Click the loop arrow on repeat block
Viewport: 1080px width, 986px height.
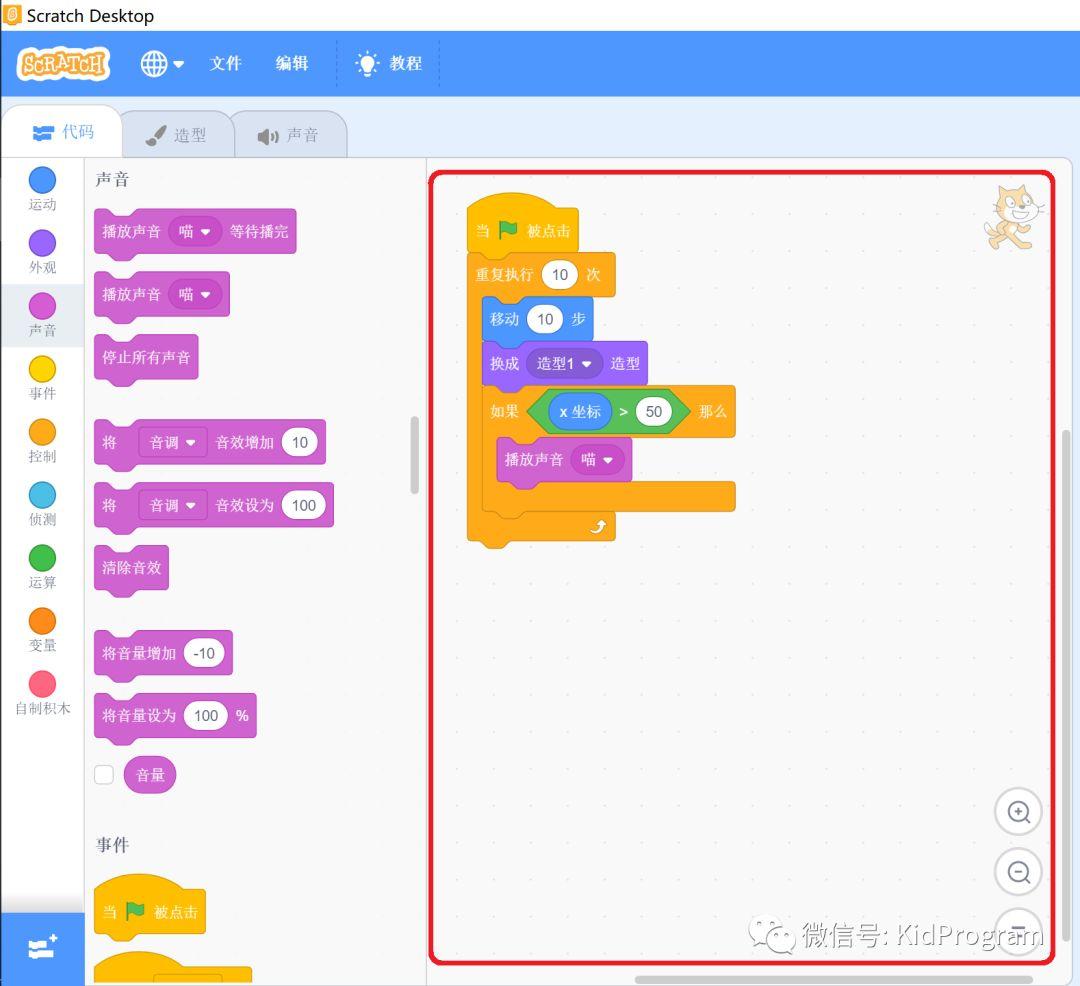(x=597, y=527)
